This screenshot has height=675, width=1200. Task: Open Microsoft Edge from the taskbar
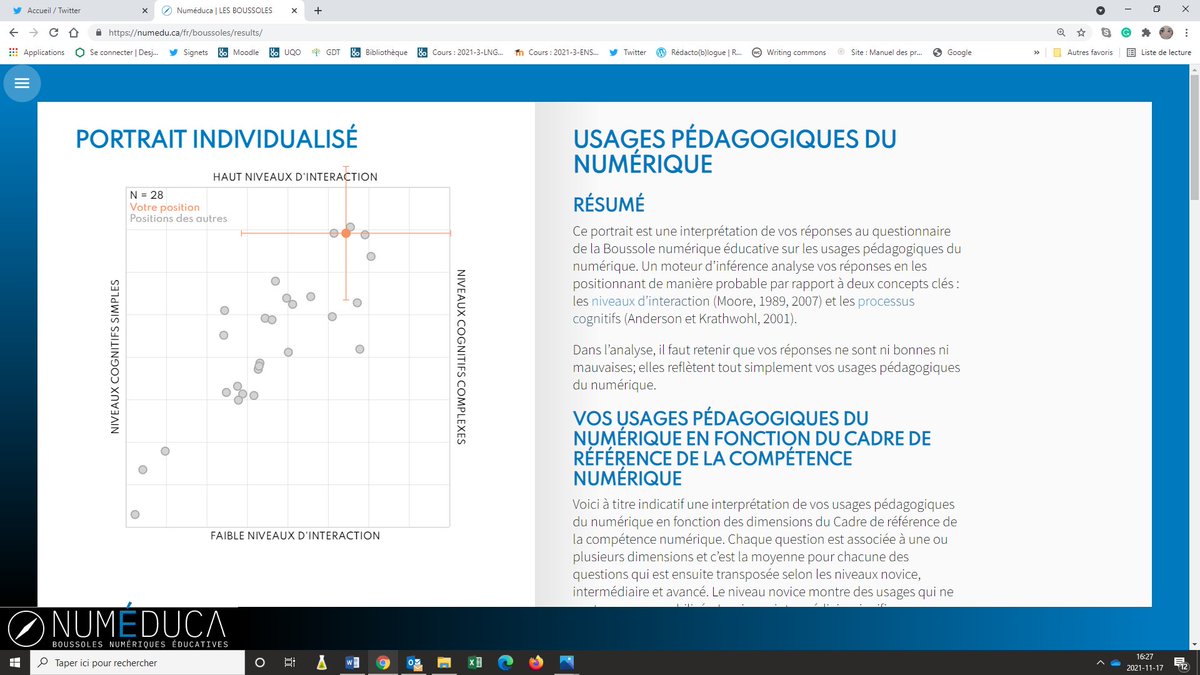(506, 662)
